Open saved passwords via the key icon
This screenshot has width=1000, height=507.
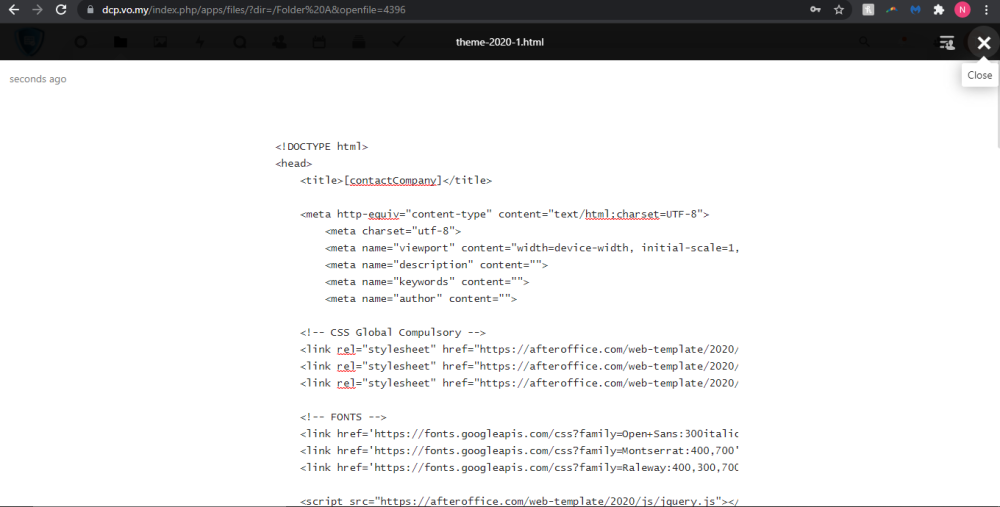pos(817,10)
